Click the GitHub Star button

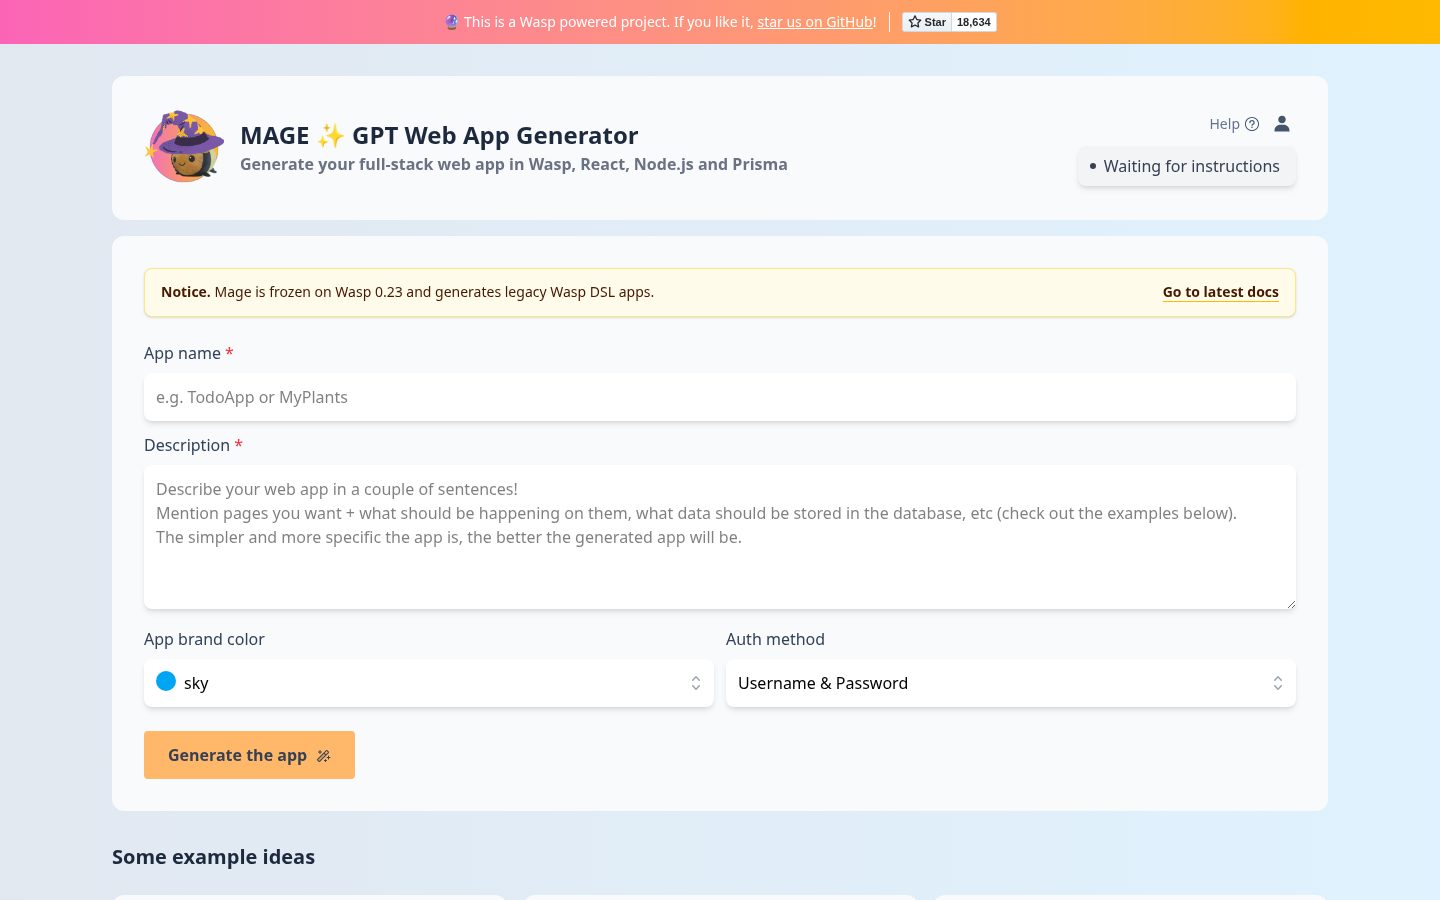[x=927, y=22]
